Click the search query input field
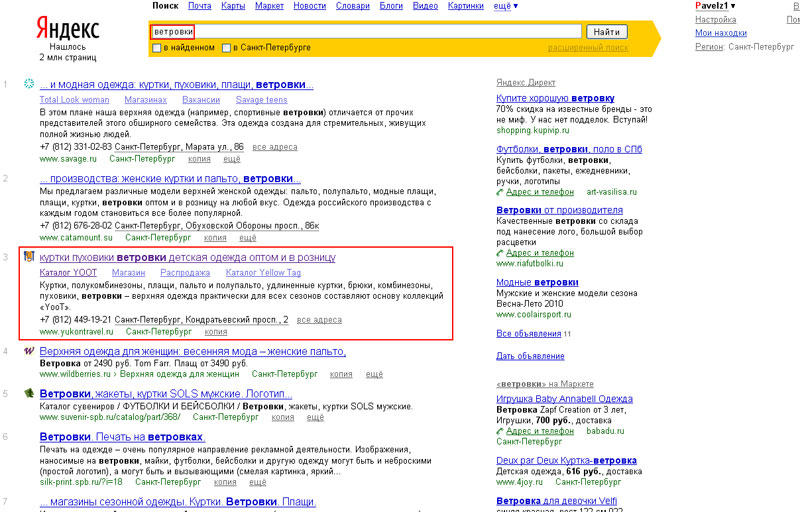Image resolution: width=800 pixels, height=512 pixels. [x=366, y=32]
